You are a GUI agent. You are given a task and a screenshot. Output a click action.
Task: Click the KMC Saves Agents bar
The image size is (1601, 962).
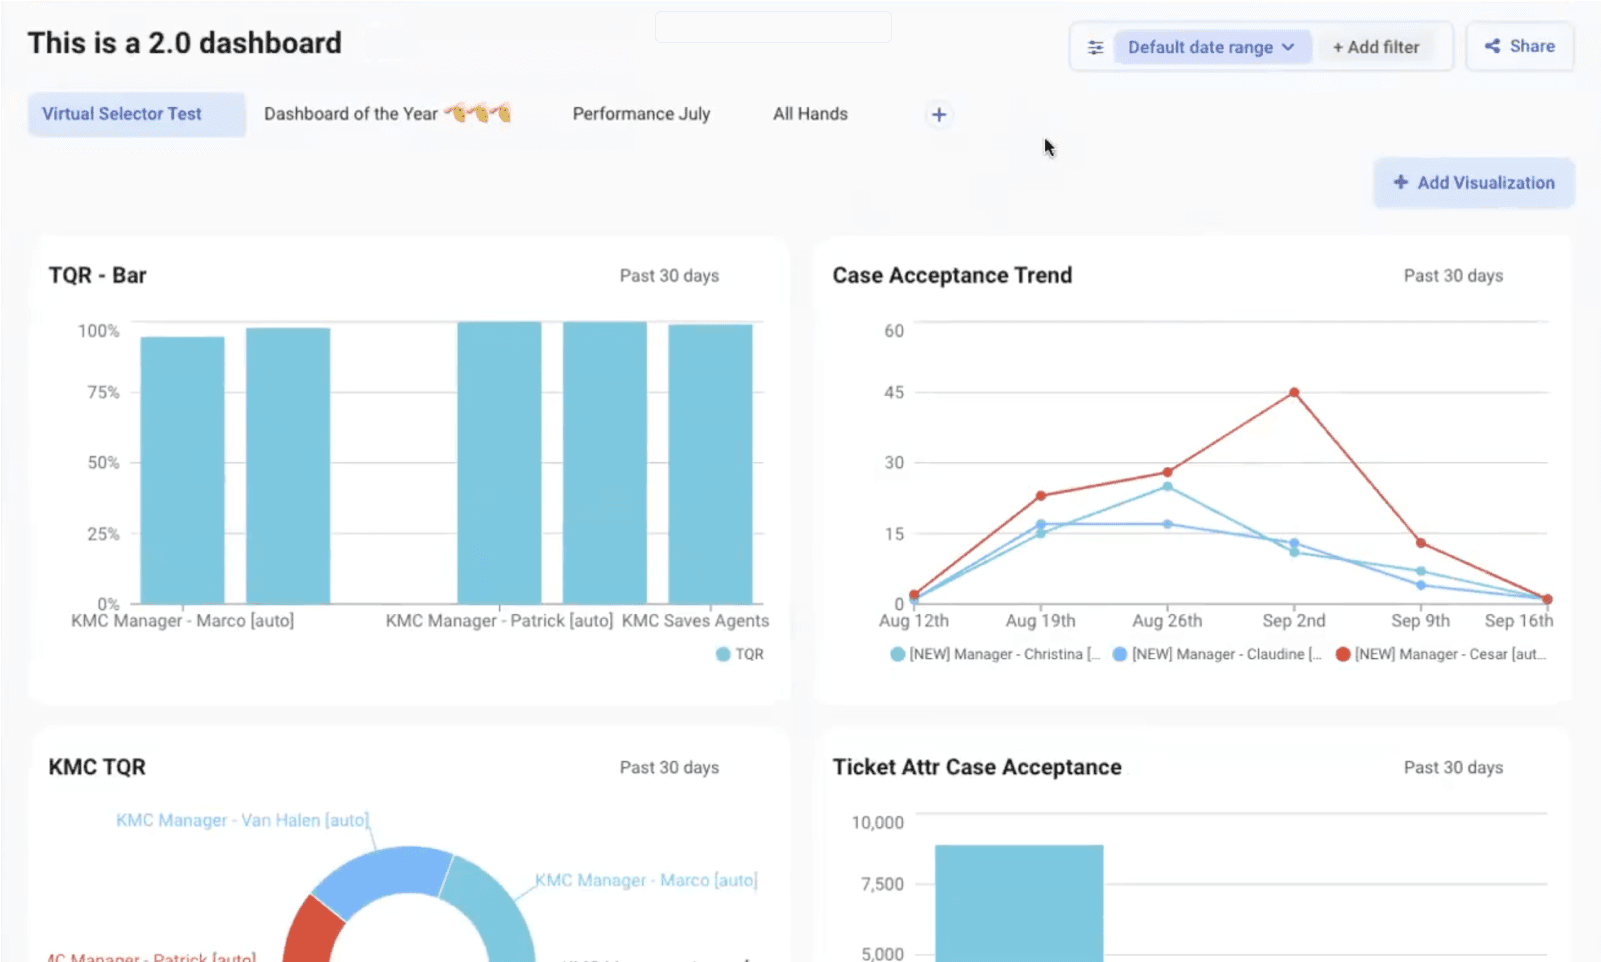[x=710, y=464]
